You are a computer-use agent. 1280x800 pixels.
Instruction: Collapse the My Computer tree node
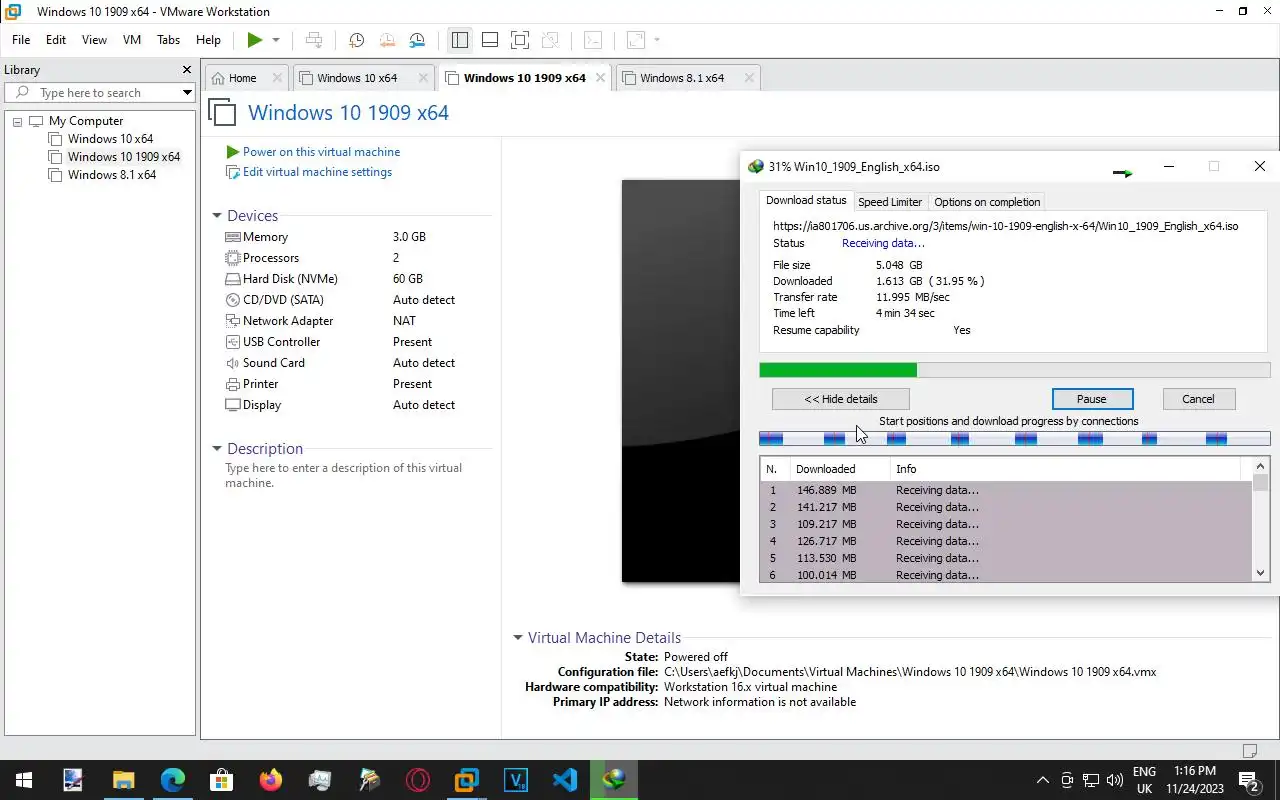click(17, 121)
